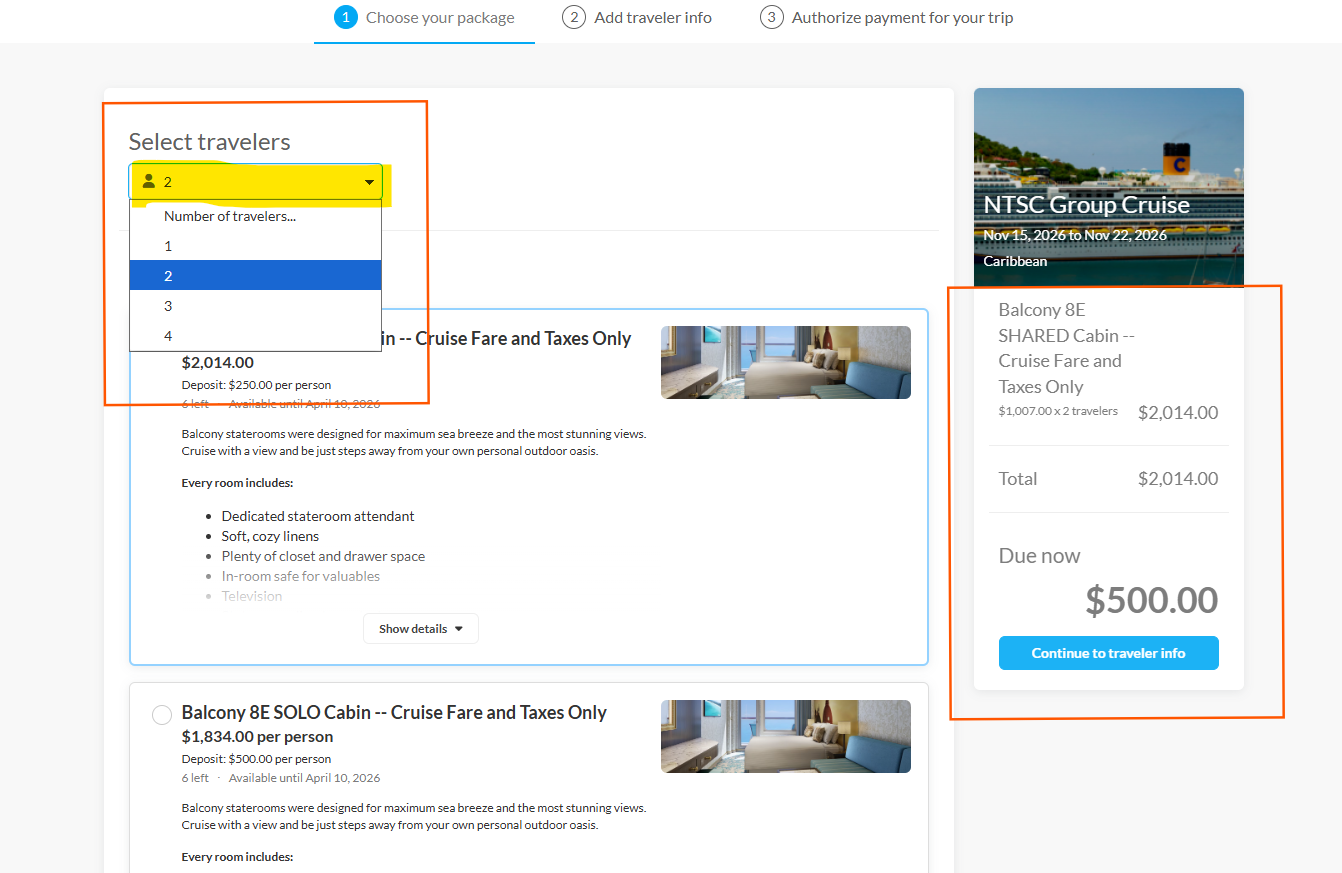Click the '$1,007.00 x 2 travelers' line
This screenshot has height=873, width=1342.
[x=1058, y=411]
